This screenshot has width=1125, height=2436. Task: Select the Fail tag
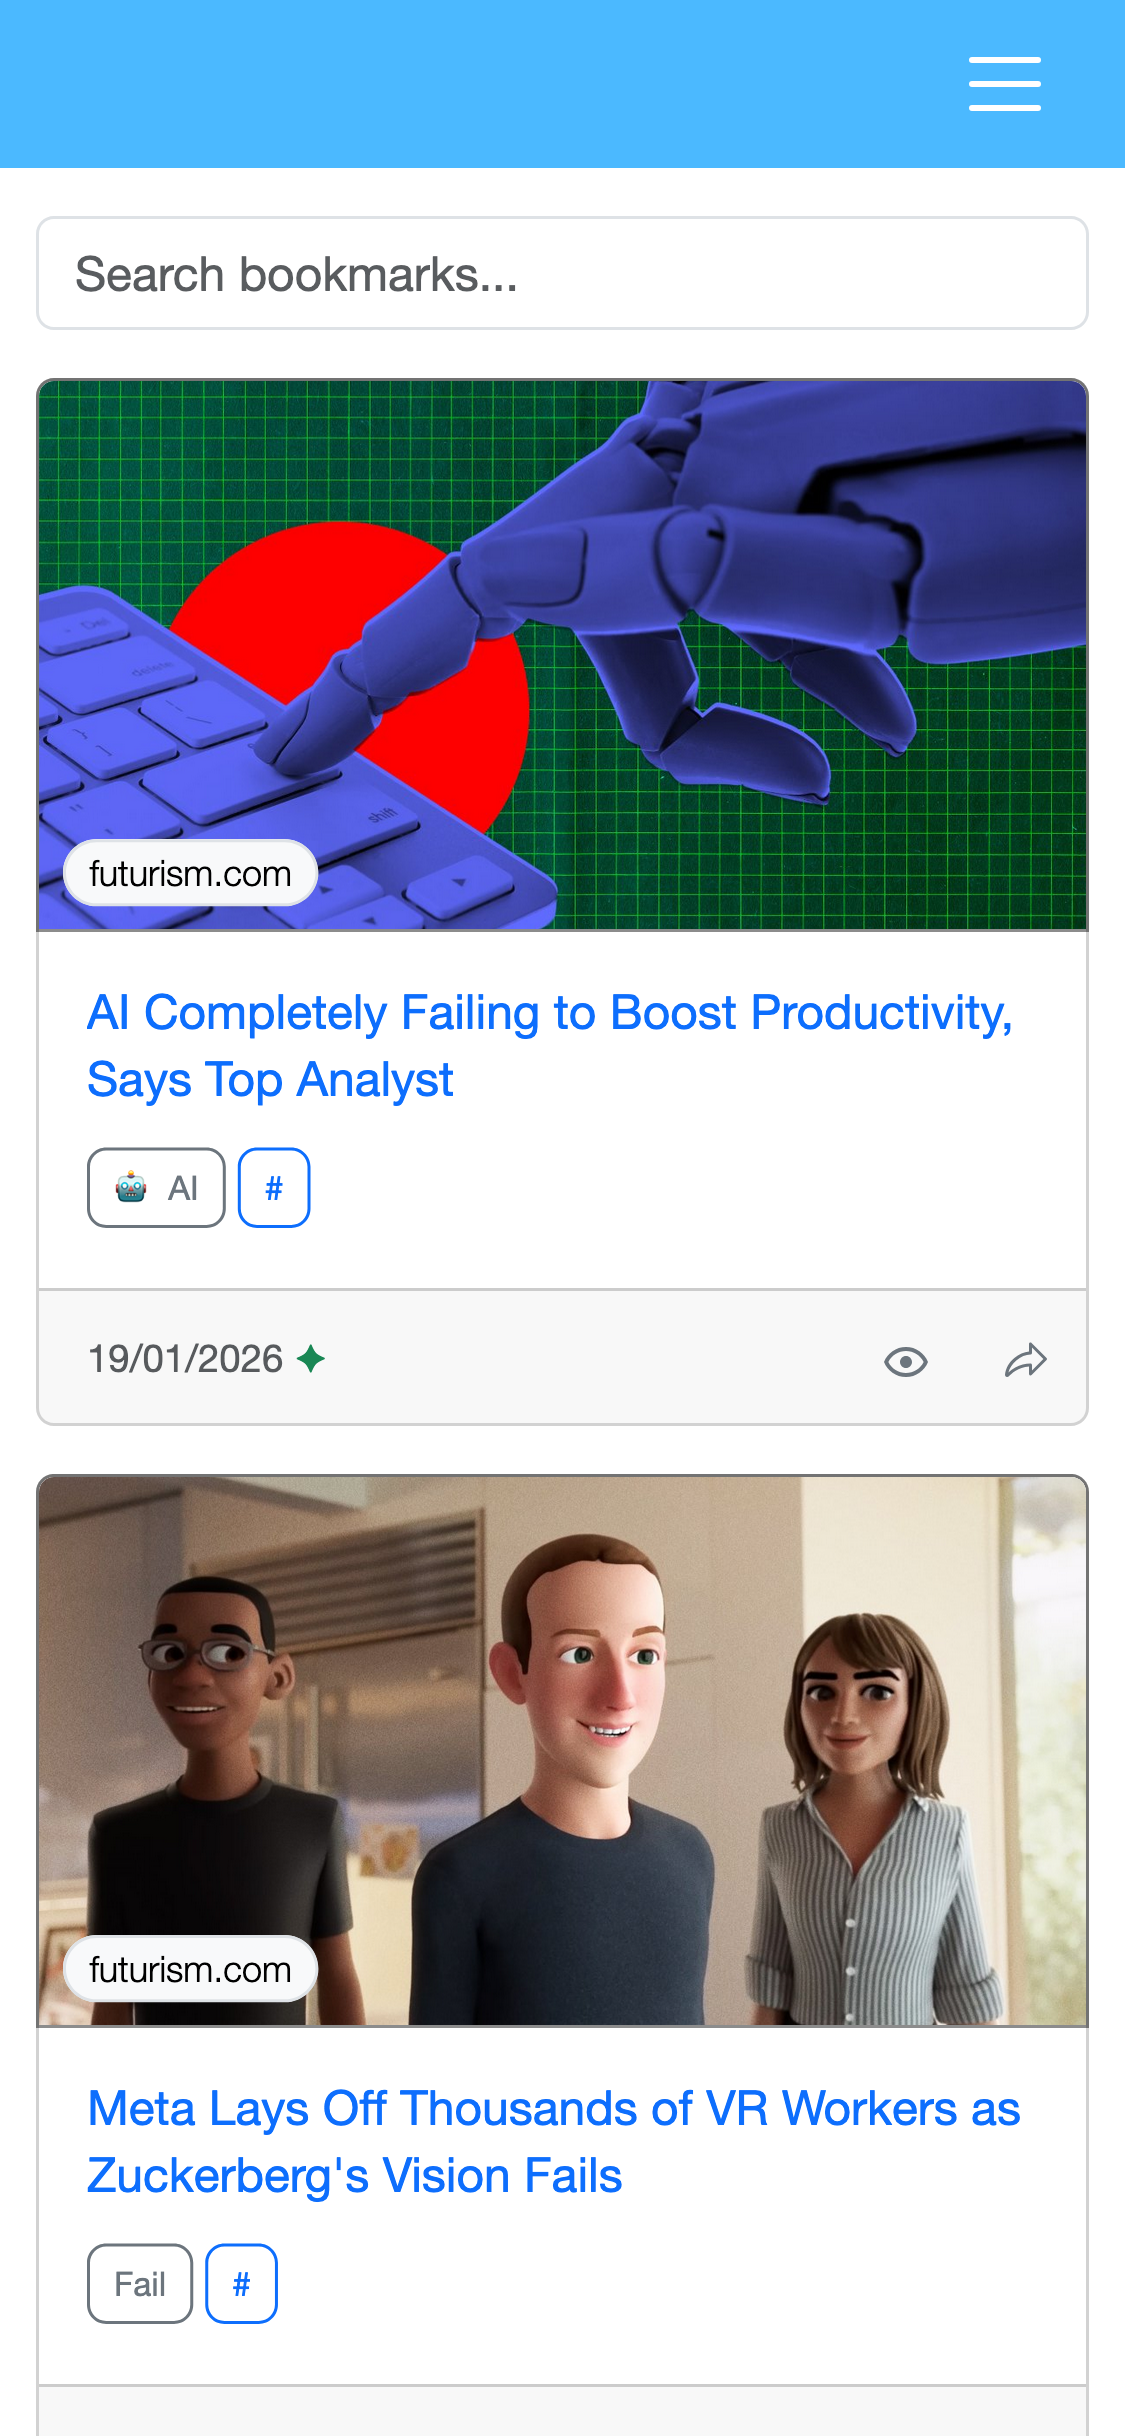click(140, 2284)
